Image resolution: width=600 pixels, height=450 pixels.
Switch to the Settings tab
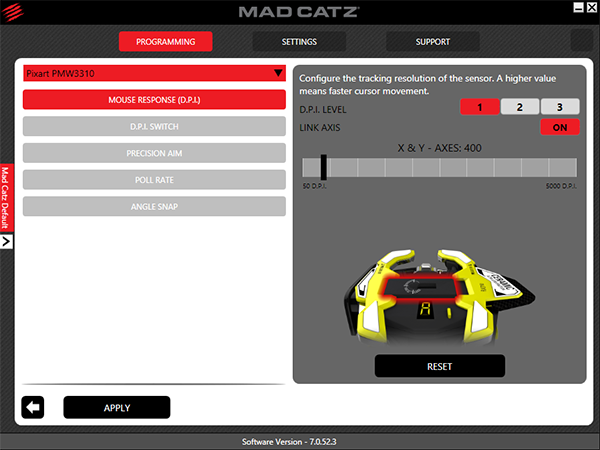coord(299,41)
